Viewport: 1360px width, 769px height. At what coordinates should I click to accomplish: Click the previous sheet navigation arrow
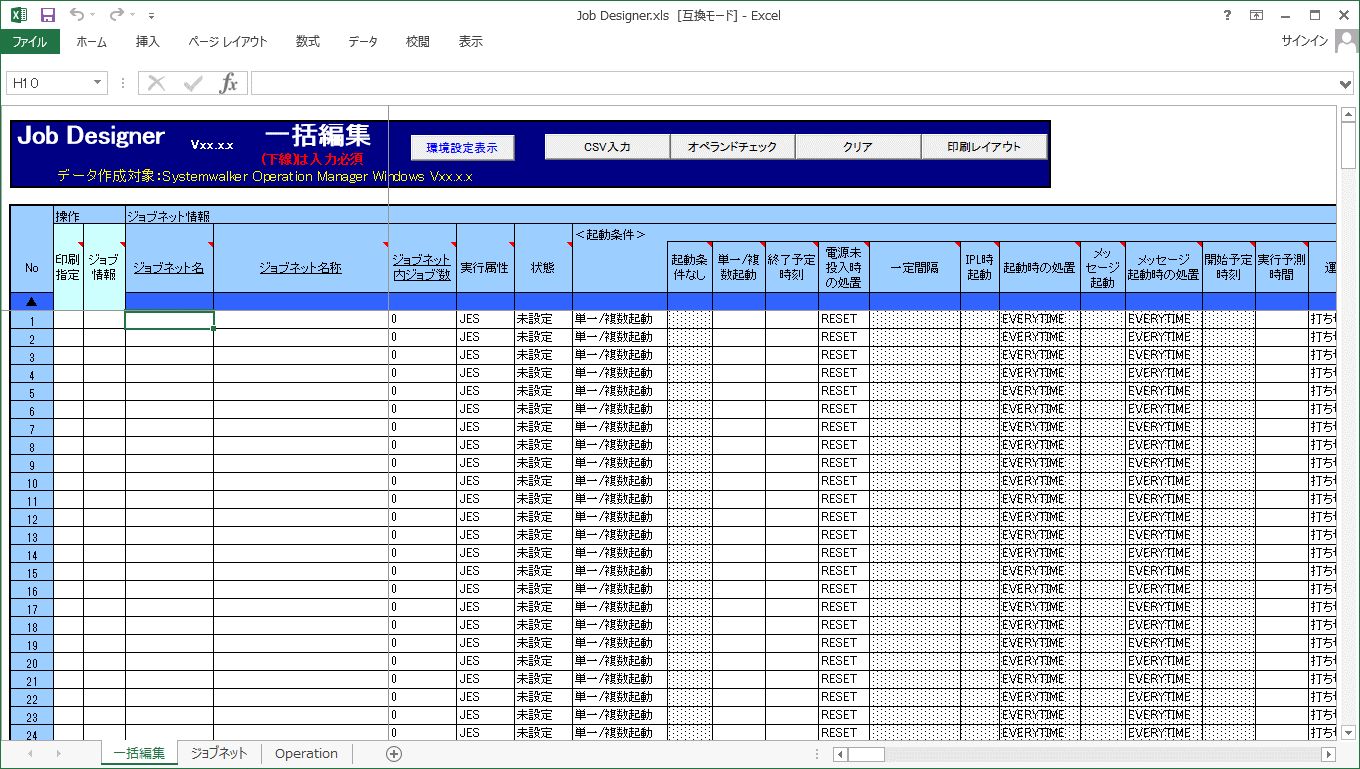click(x=30, y=754)
